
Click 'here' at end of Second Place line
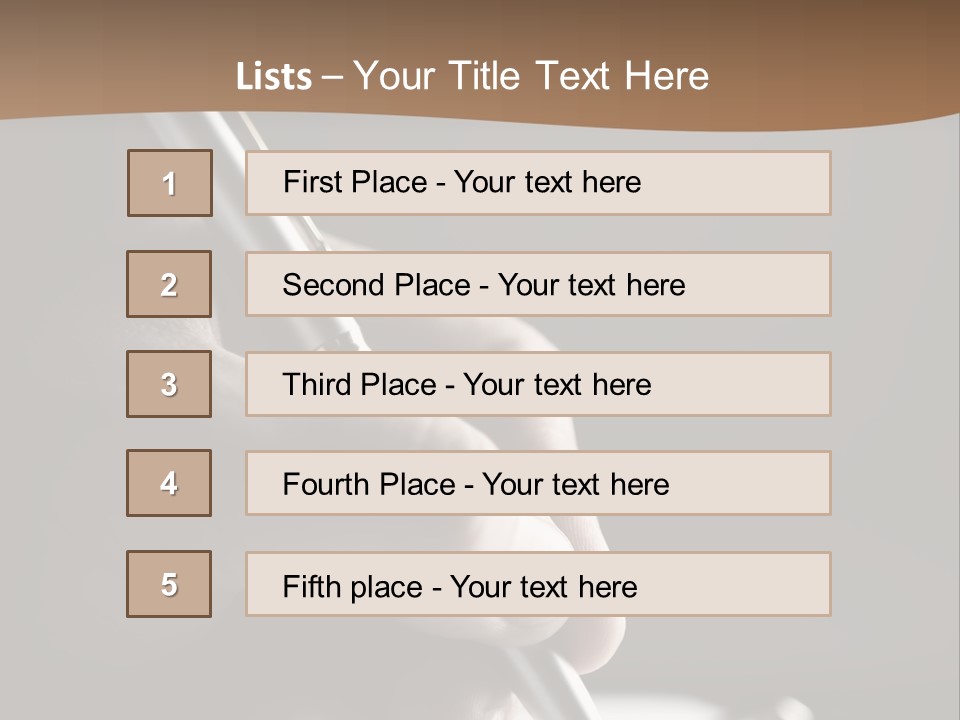point(655,285)
